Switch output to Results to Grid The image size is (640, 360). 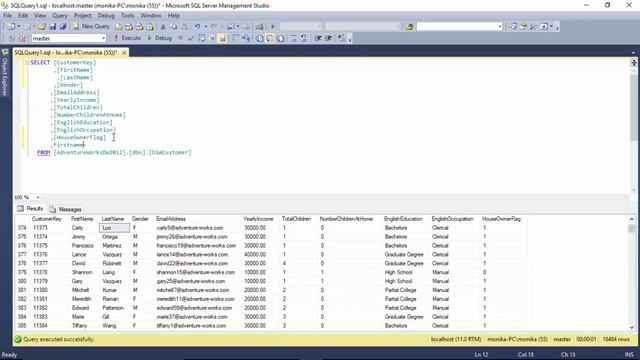tap(270, 38)
